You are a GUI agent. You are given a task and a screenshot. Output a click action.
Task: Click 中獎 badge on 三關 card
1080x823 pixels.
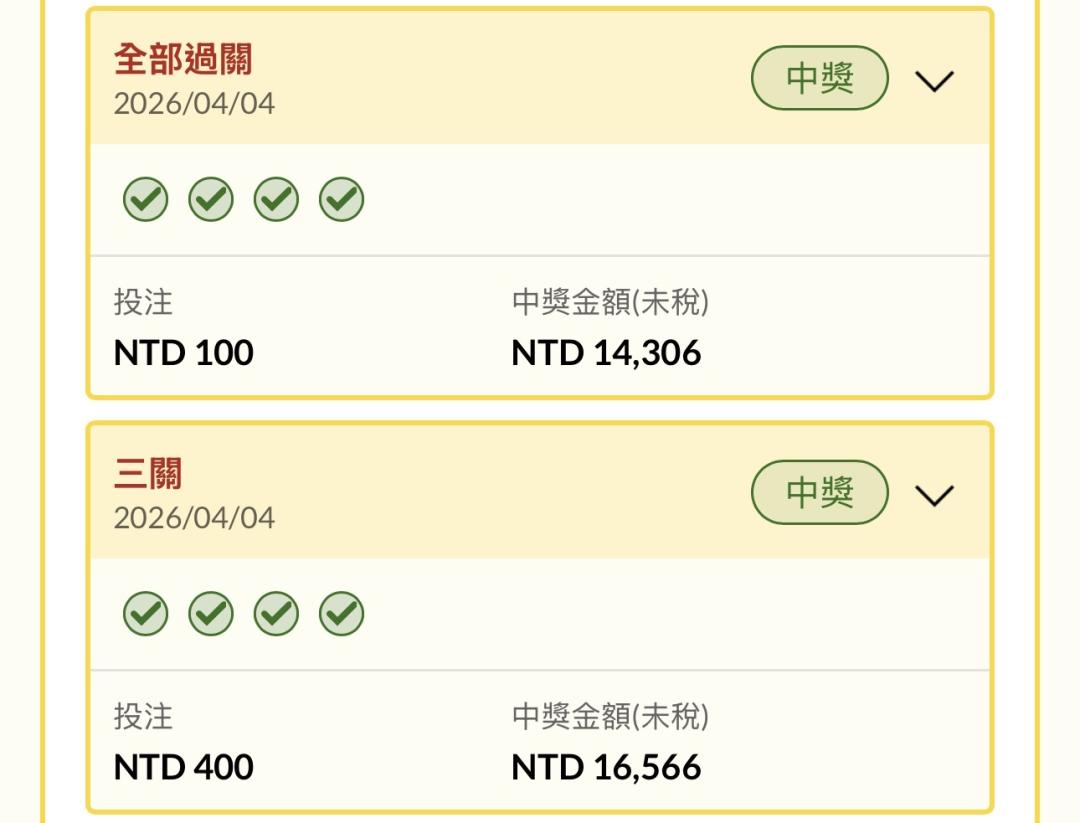pos(820,493)
